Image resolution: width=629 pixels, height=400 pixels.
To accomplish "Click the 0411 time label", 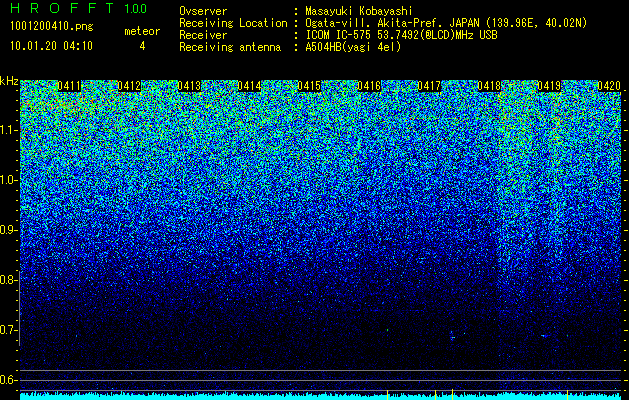I will 69,86.
